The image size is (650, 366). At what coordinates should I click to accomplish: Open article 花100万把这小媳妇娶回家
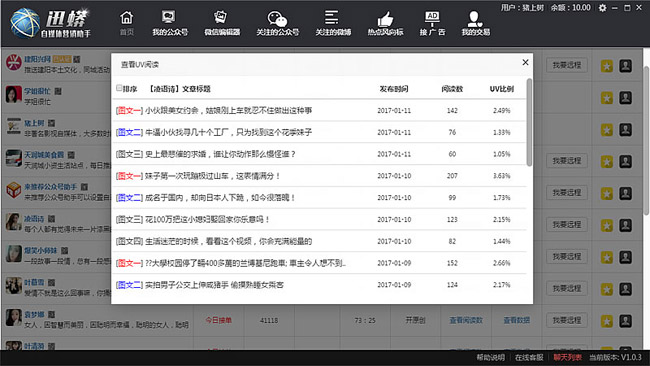point(207,220)
